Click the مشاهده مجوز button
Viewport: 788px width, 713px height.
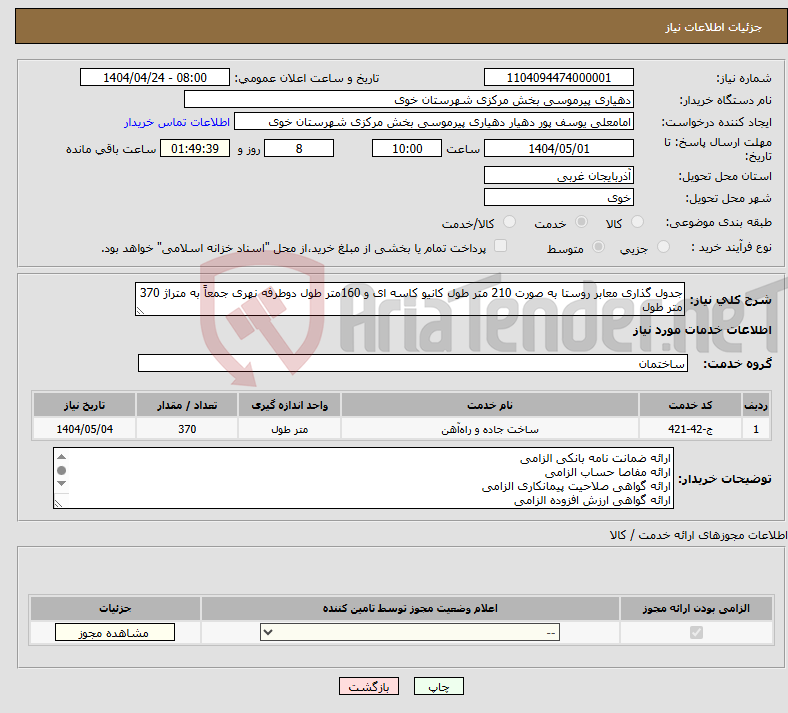pyautogui.click(x=115, y=632)
